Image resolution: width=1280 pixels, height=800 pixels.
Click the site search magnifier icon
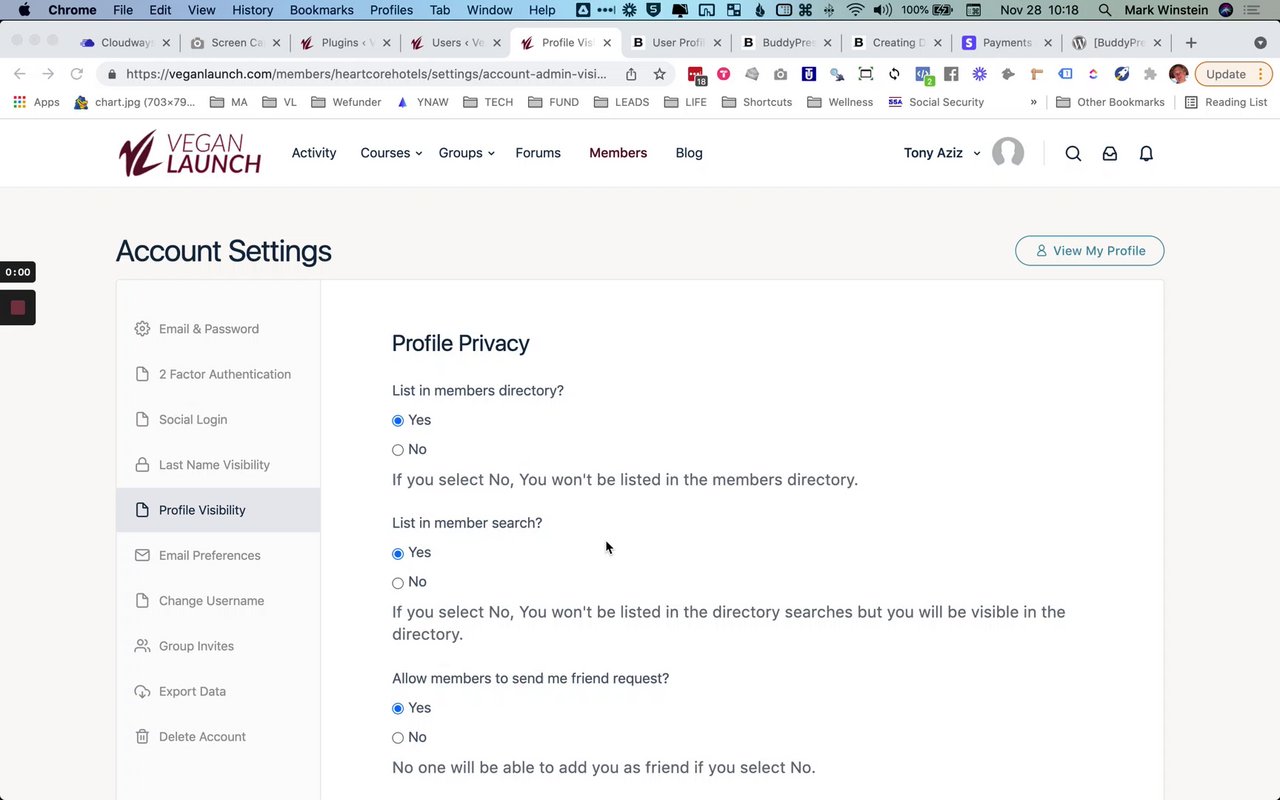[x=1073, y=153]
